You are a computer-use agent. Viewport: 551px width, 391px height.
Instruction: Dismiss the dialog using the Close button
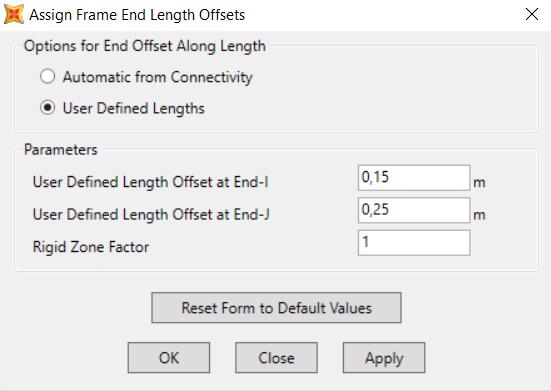click(x=276, y=358)
